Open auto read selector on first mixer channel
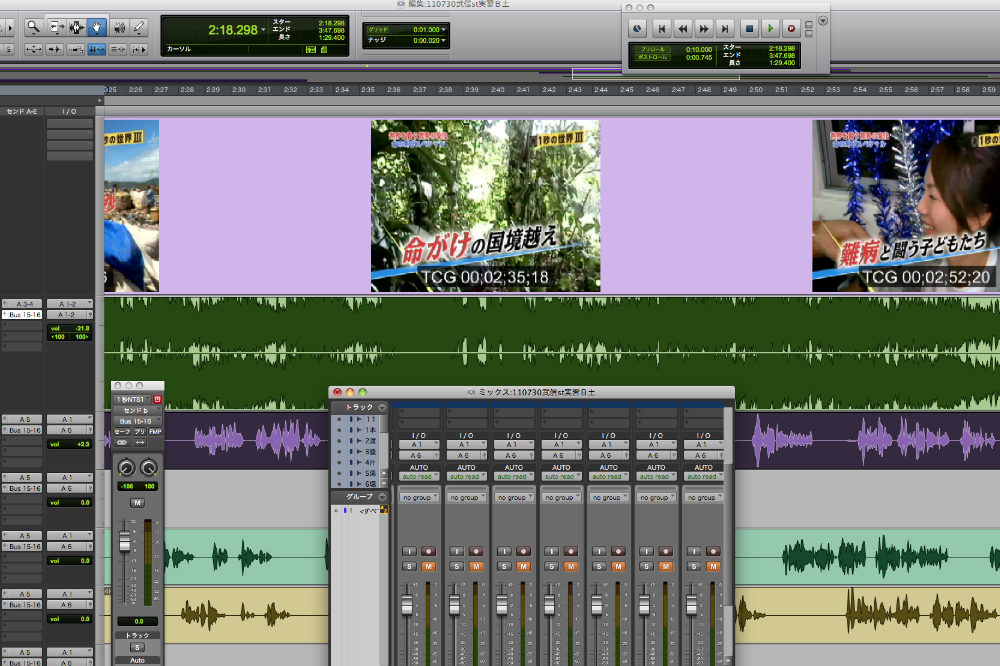The image size is (1000, 666). coord(419,477)
